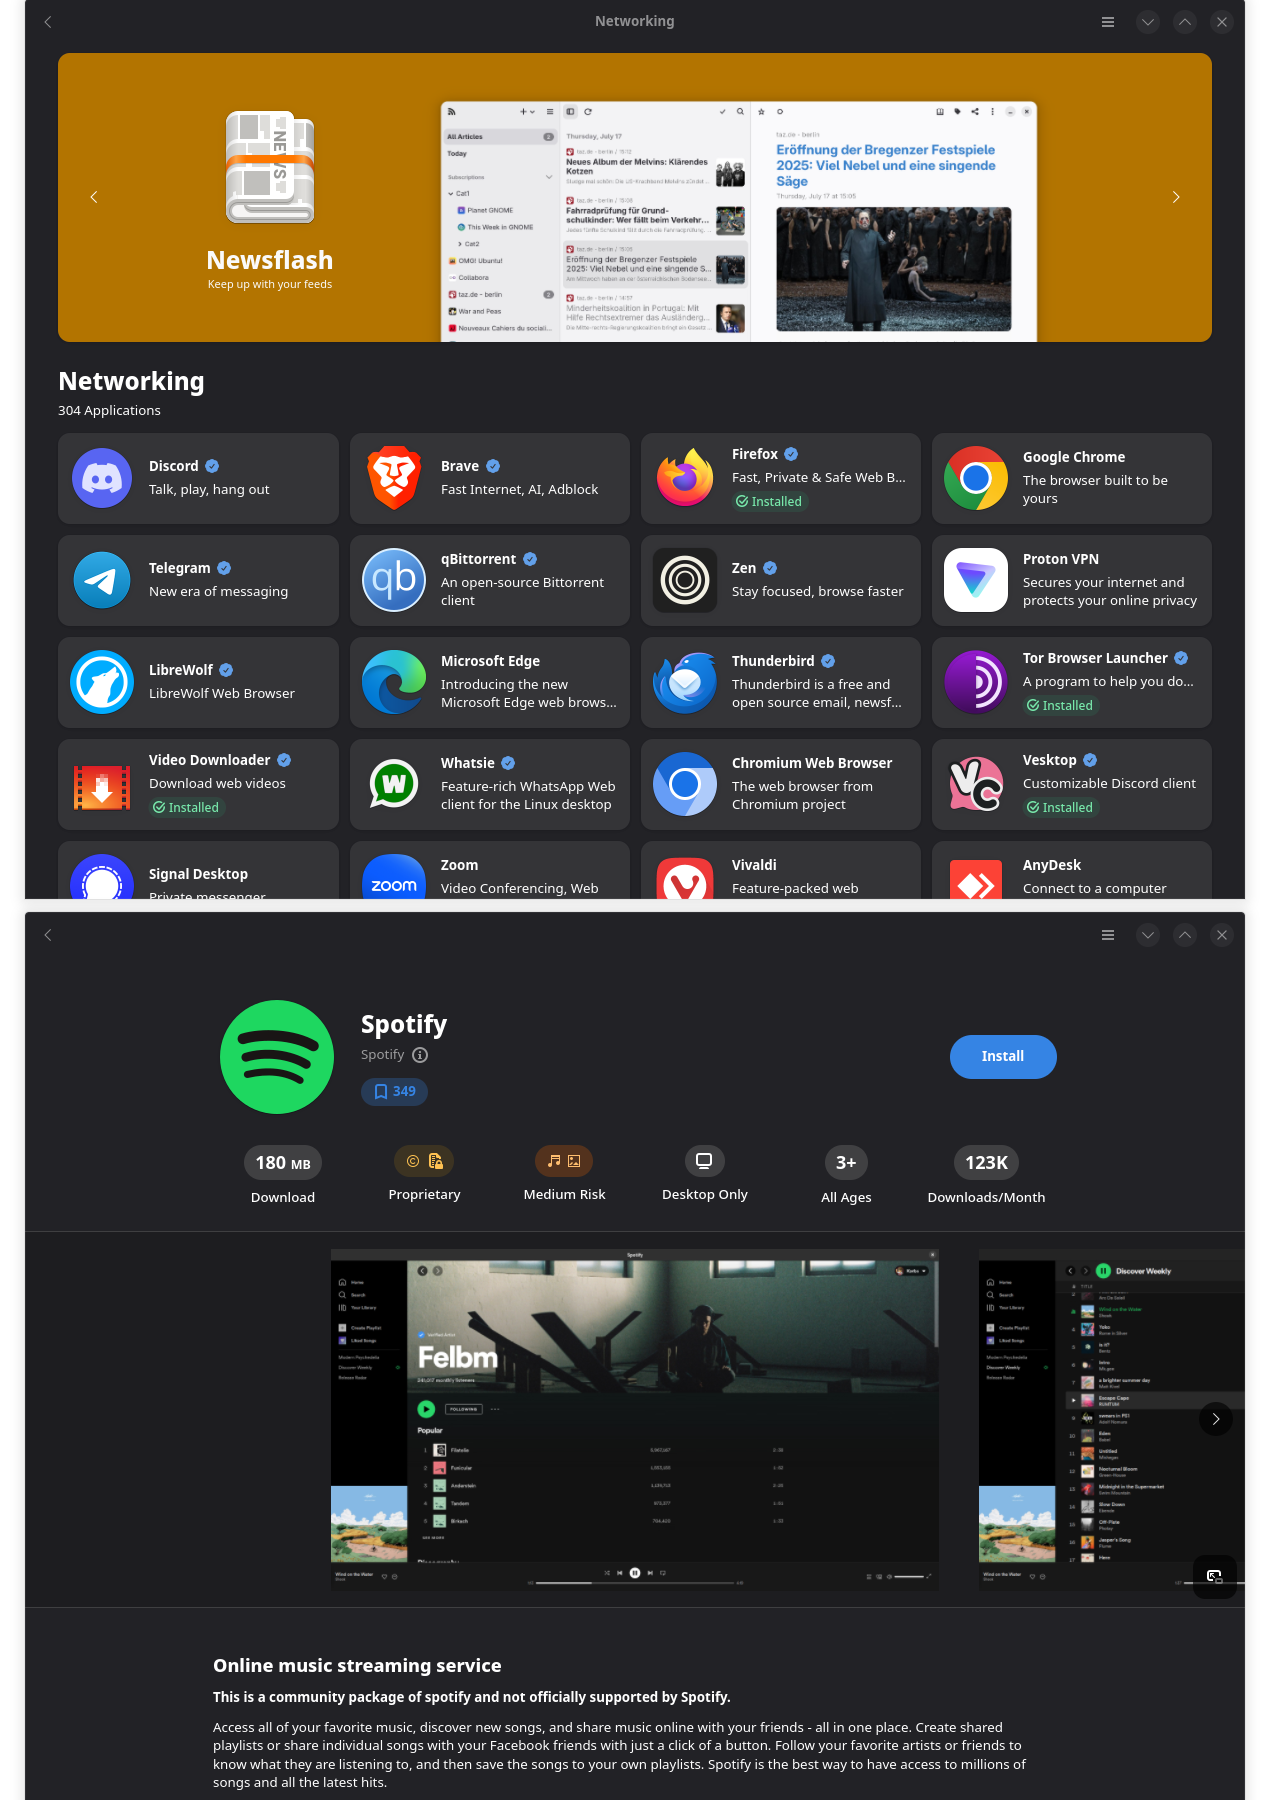This screenshot has width=1270, height=1800.
Task: Open the Vesktop app icon
Action: point(976,784)
